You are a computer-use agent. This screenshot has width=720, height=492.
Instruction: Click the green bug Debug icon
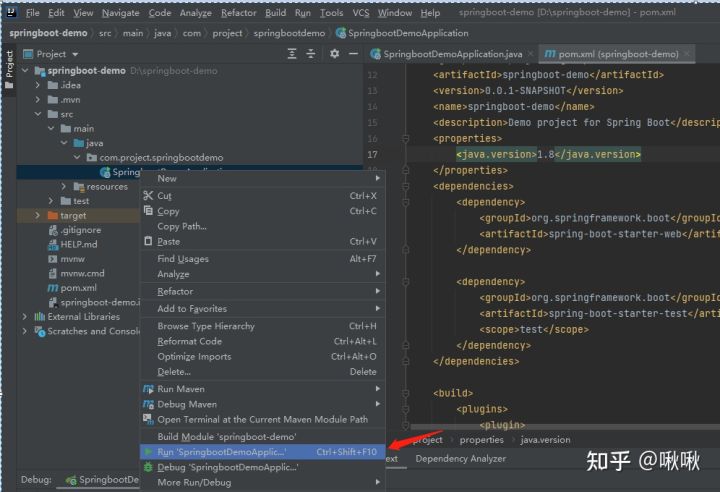148,467
